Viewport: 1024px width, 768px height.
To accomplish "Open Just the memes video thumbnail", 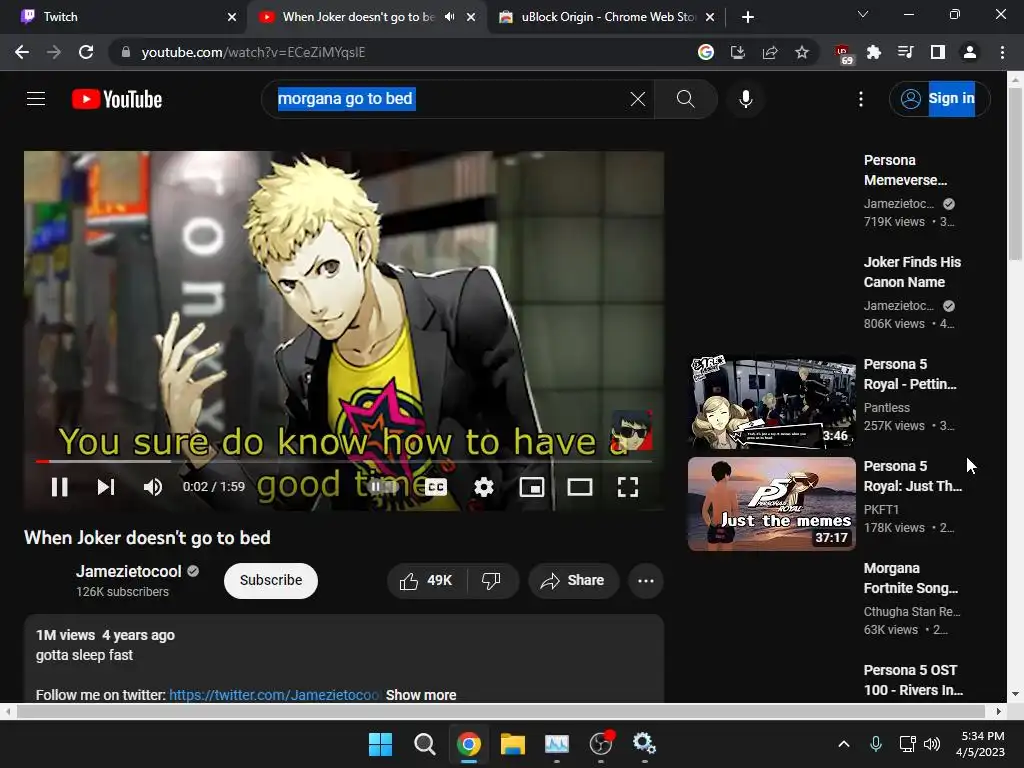I will [x=771, y=504].
